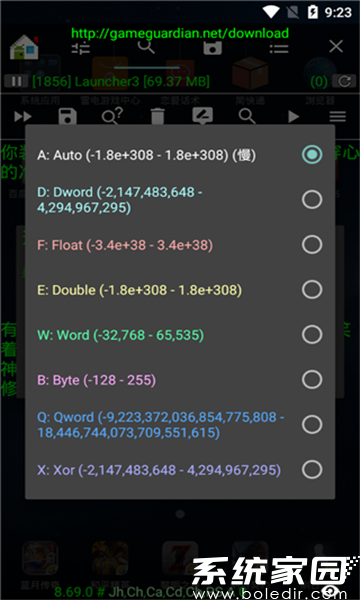Open the hamburger menu in toolbar

pyautogui.click(x=337, y=116)
